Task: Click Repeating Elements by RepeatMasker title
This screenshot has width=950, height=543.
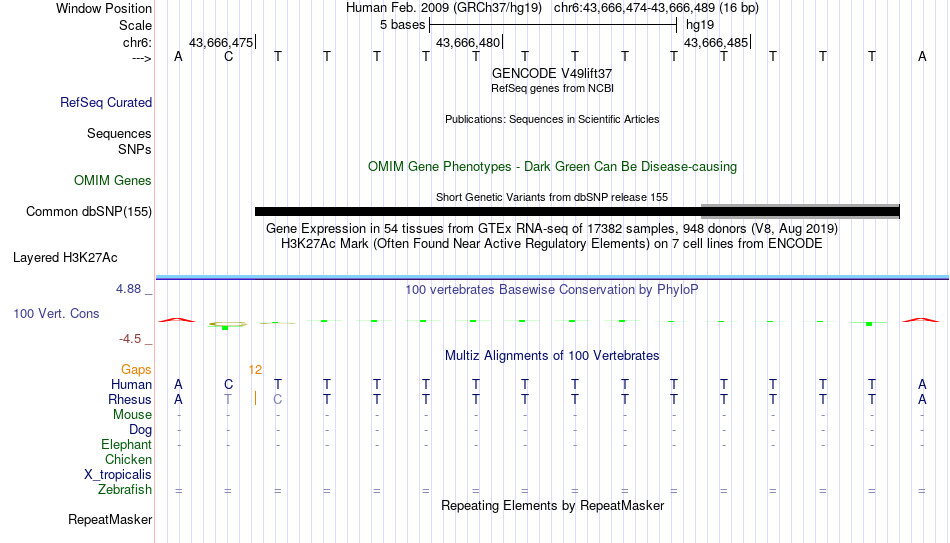Action: tap(552, 505)
